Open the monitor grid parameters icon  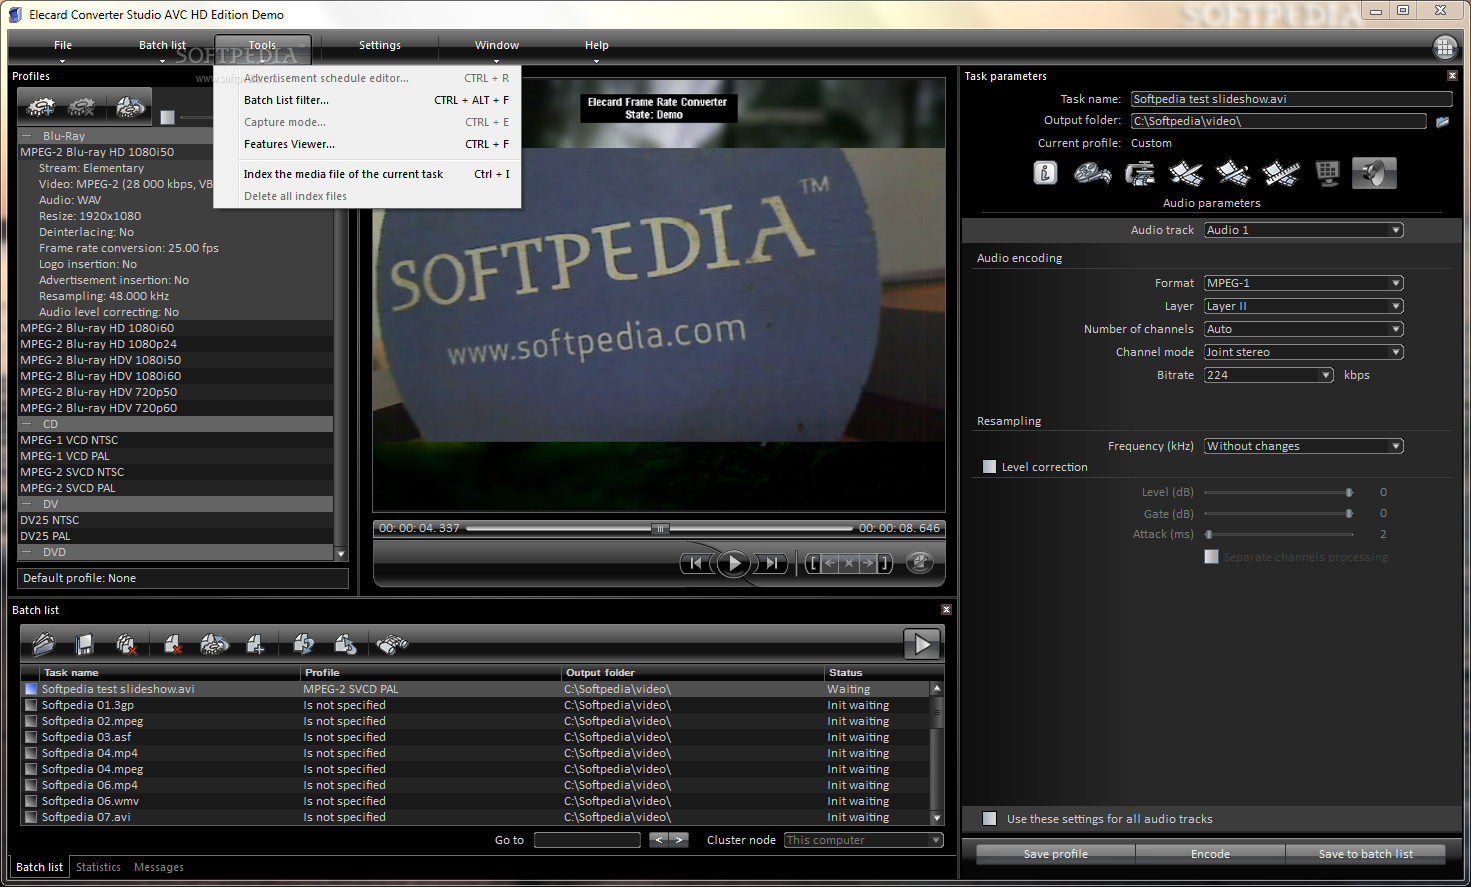pyautogui.click(x=1327, y=174)
